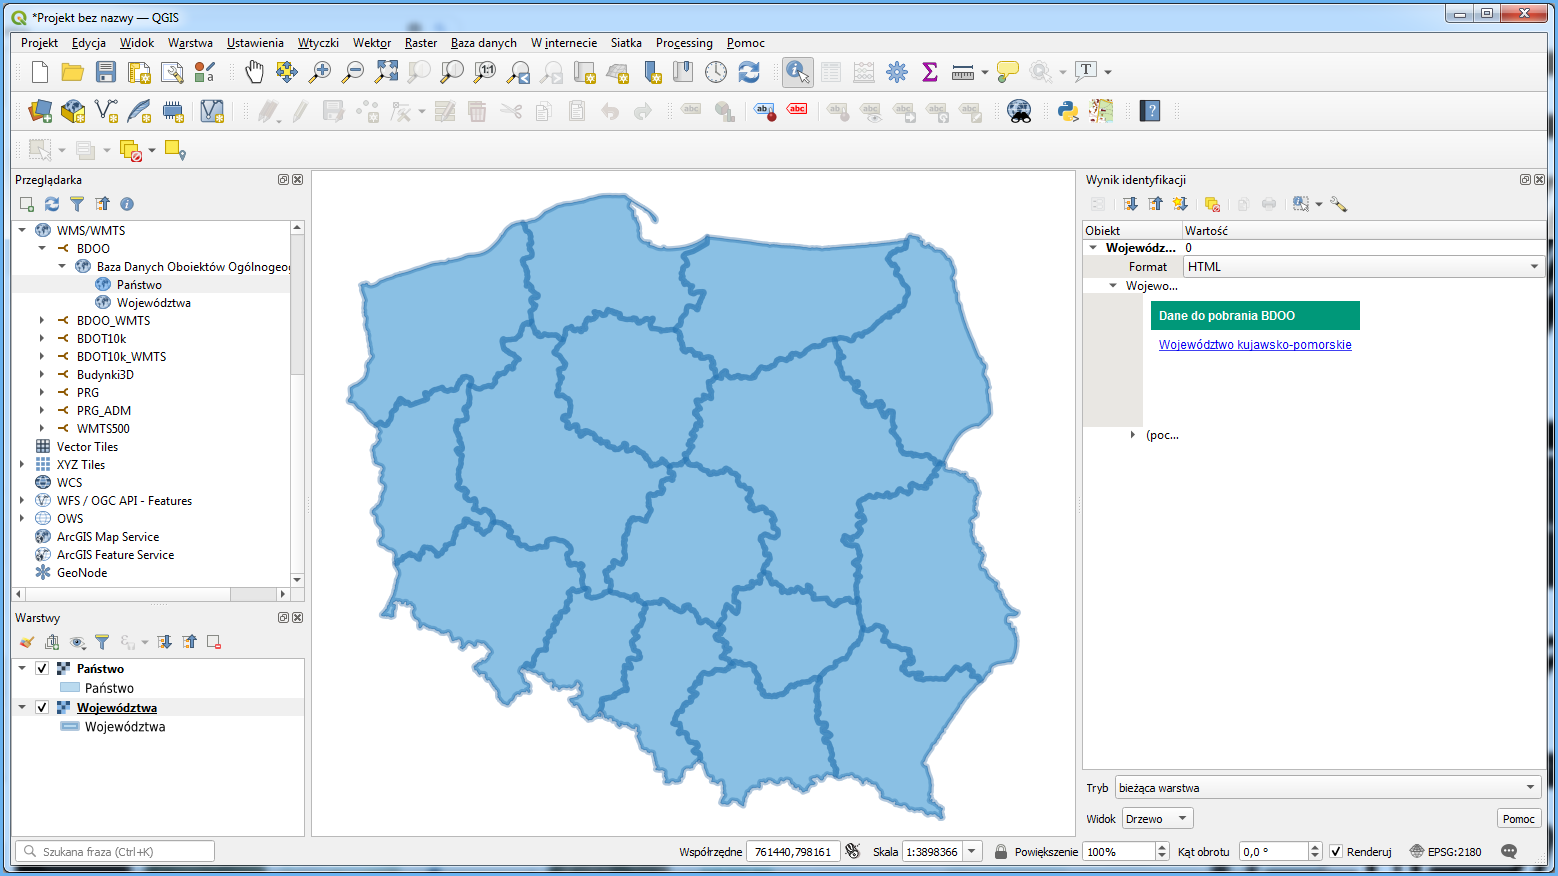Open the statistical summary sigma icon
This screenshot has height=876, width=1558.
[930, 72]
